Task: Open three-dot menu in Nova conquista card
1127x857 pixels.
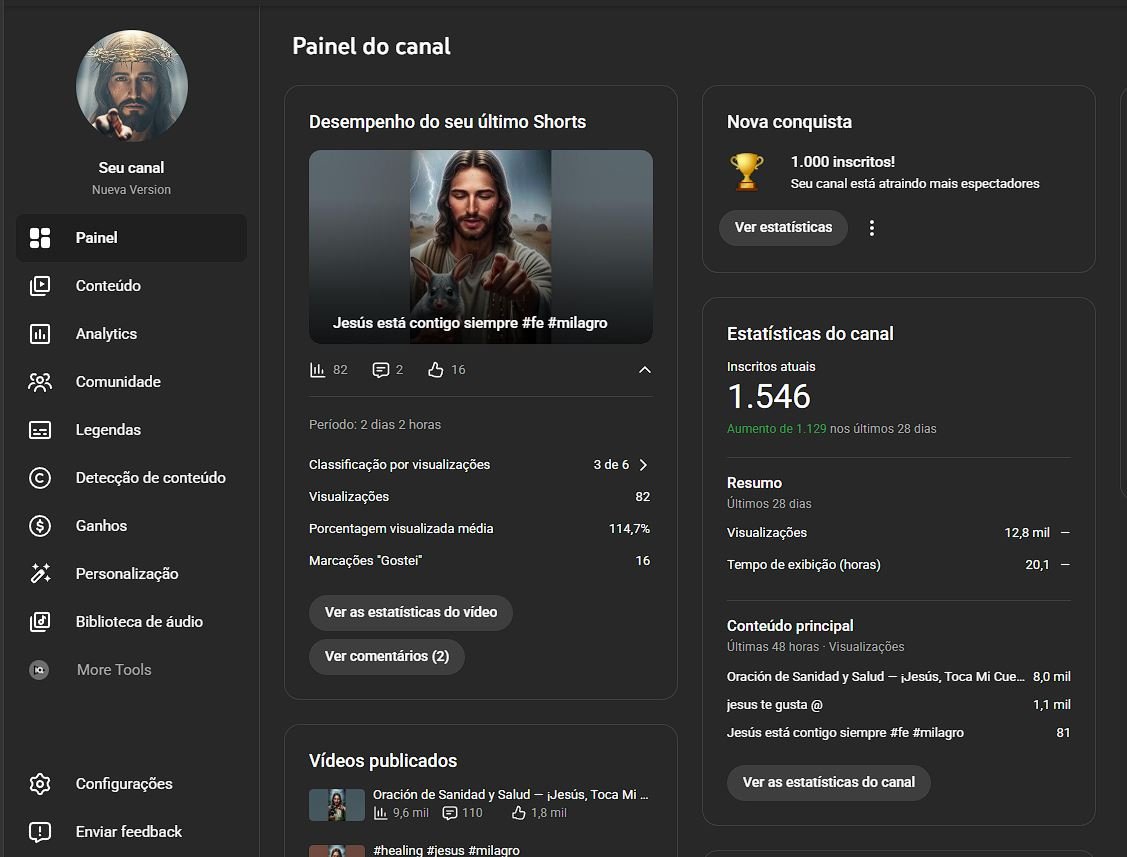Action: coord(872,228)
